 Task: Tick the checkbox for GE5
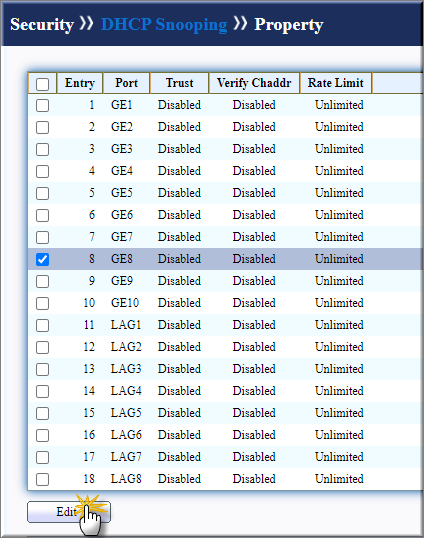tap(43, 193)
